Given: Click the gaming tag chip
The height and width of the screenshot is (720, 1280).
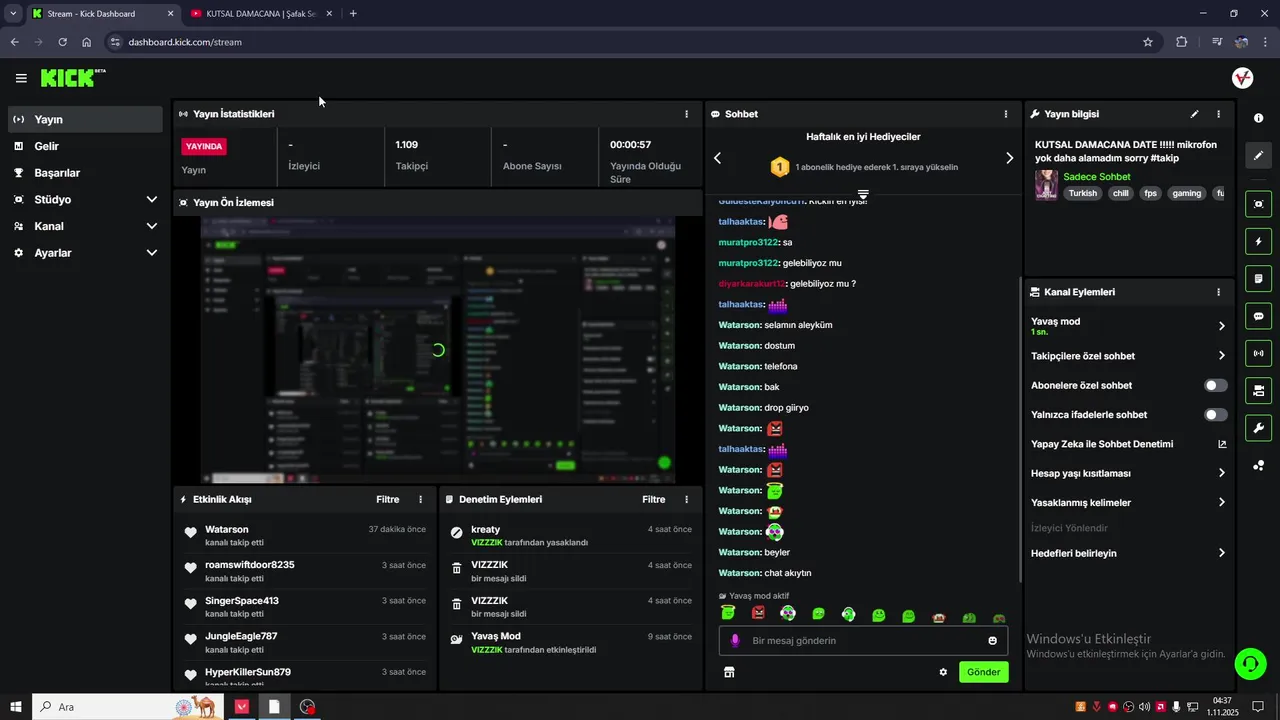Looking at the screenshot, I should tap(1186, 194).
